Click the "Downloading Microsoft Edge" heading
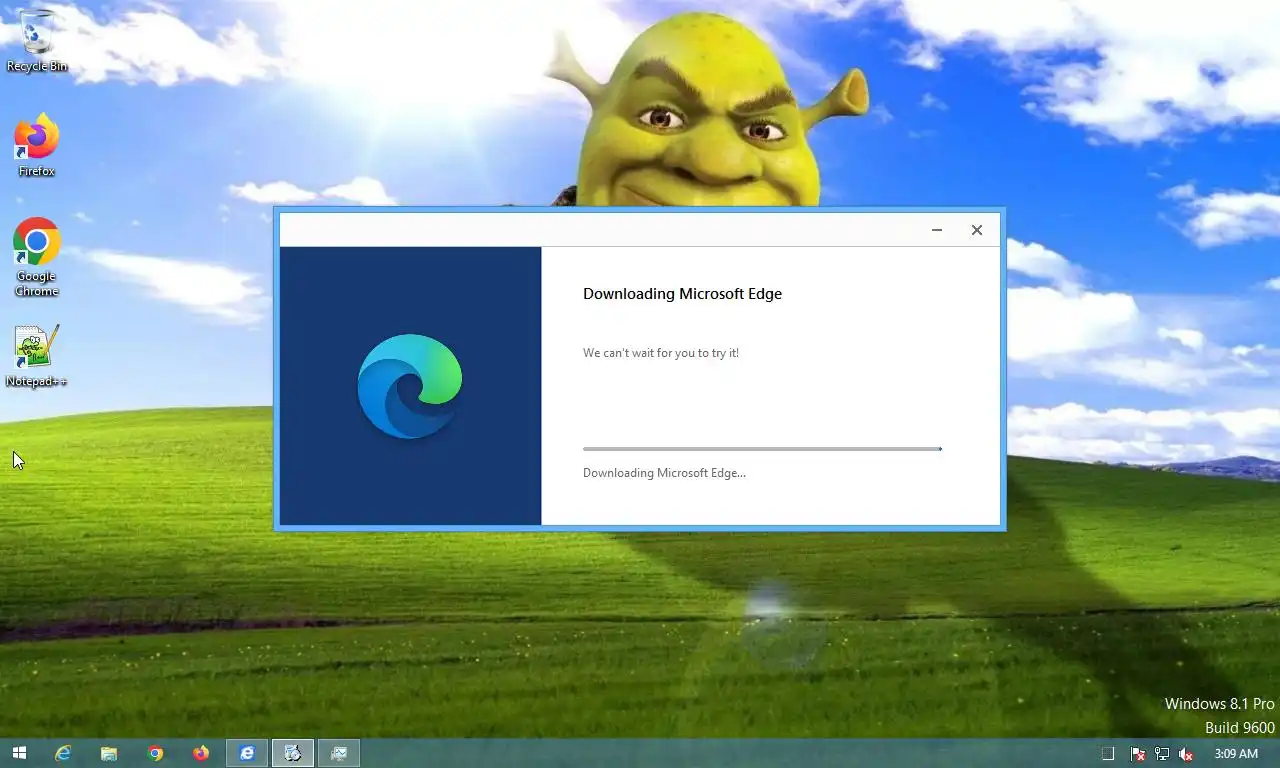Screen dimensions: 1280x768 pyautogui.click(x=683, y=294)
